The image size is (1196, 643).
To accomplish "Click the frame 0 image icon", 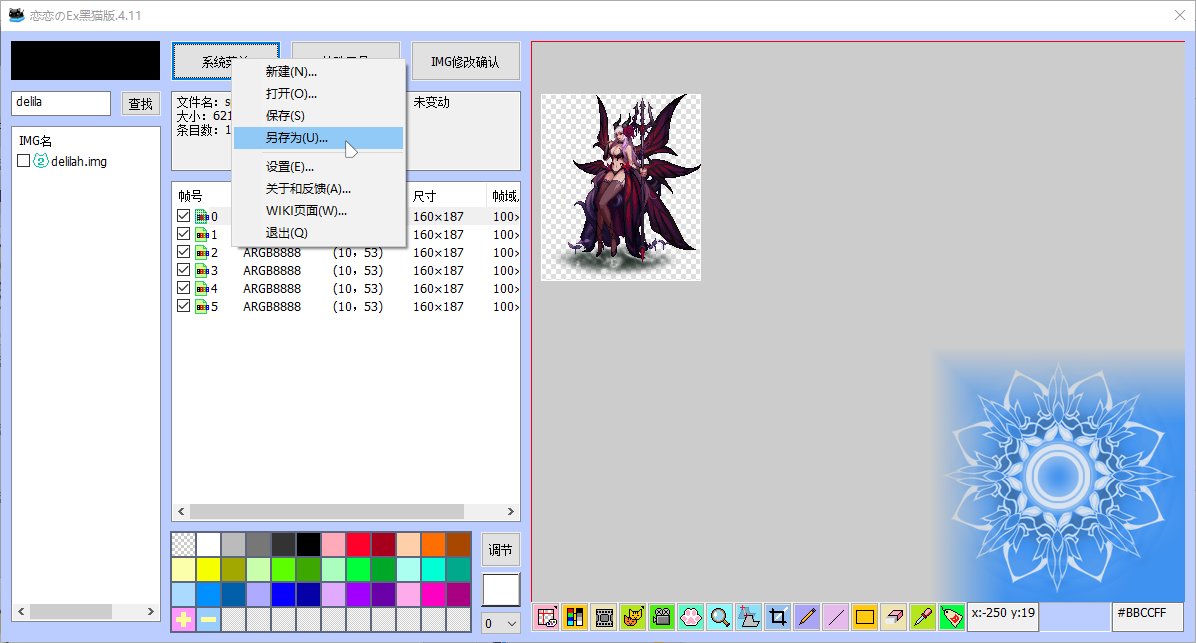I will tap(201, 217).
